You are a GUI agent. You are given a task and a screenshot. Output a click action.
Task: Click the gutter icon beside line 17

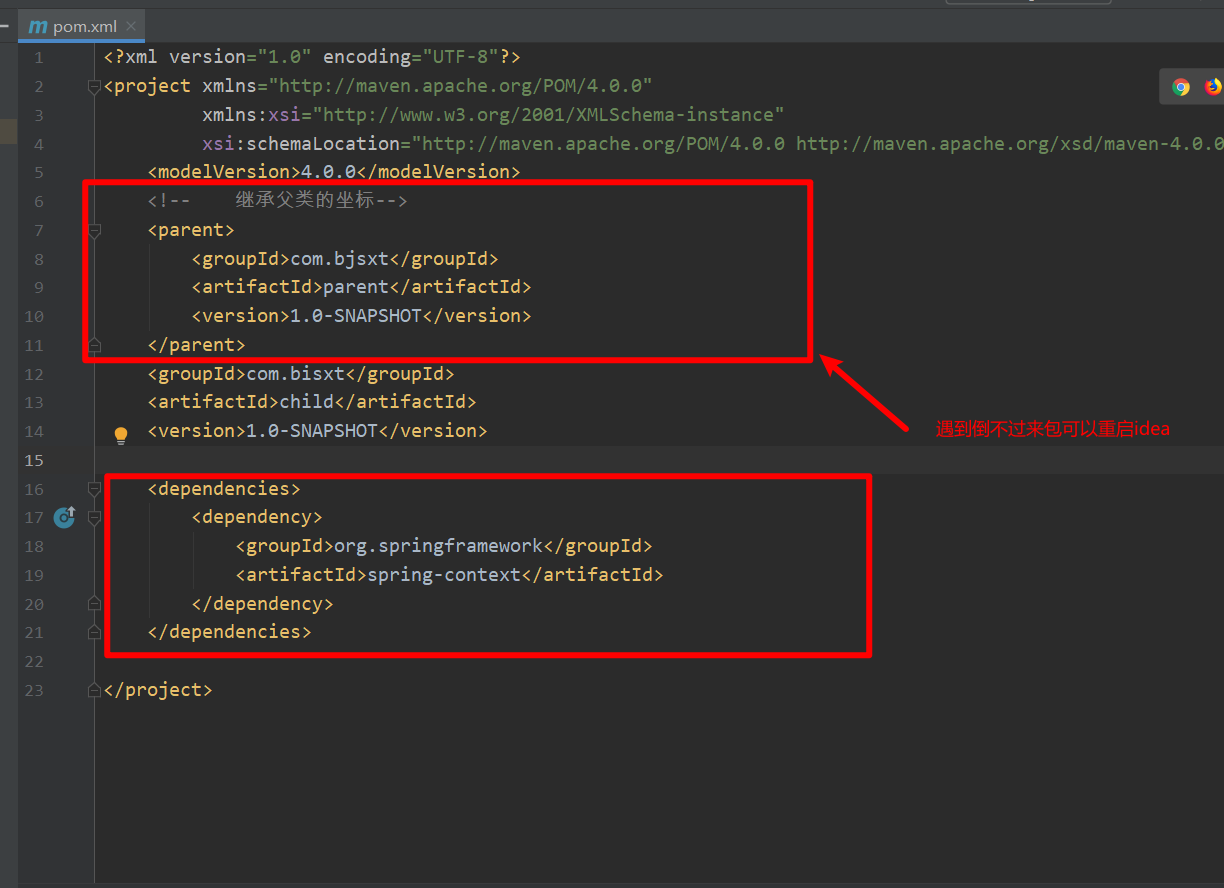[64, 517]
